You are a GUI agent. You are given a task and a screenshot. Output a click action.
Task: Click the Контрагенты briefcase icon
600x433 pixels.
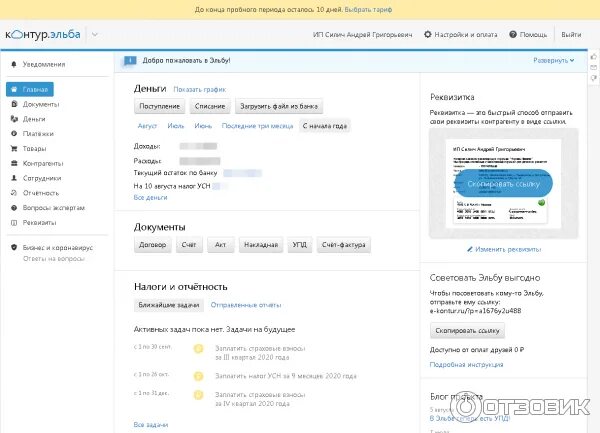14,163
